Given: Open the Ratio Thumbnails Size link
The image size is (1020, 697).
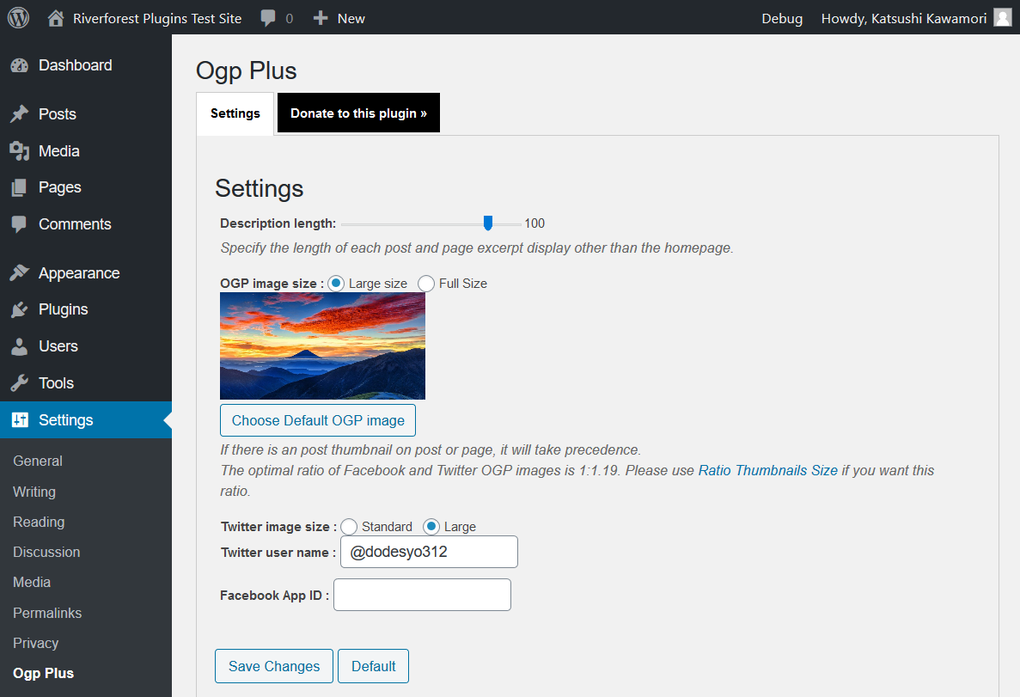Looking at the screenshot, I should [x=767, y=470].
